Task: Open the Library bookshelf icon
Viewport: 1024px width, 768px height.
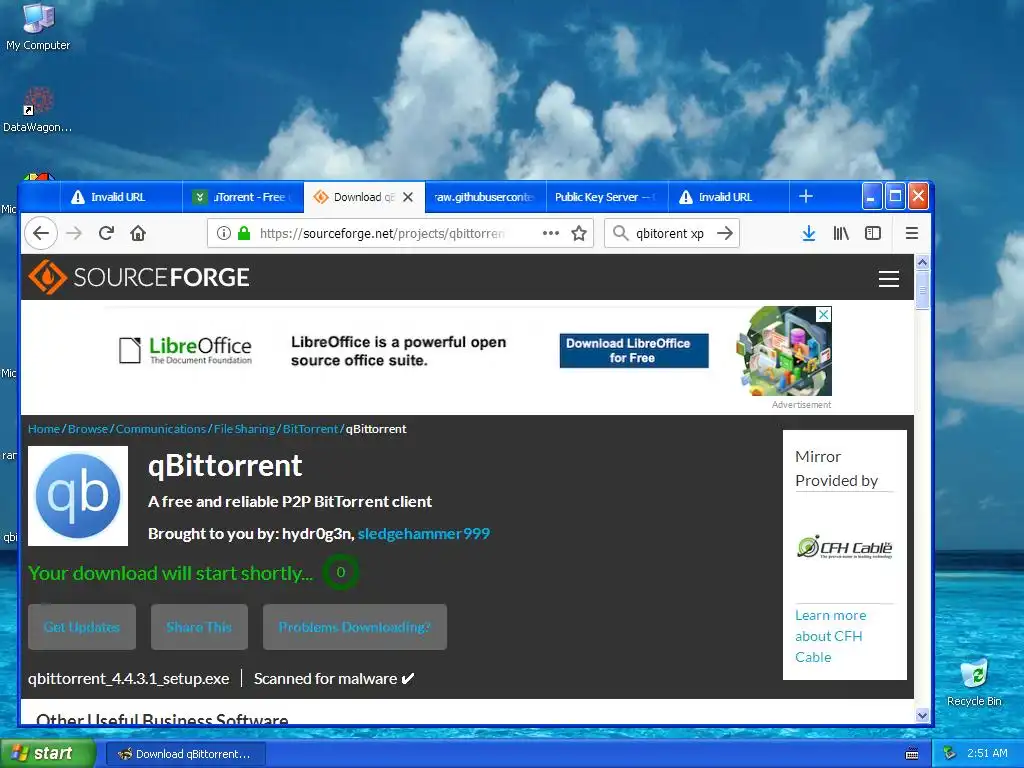Action: coord(840,233)
